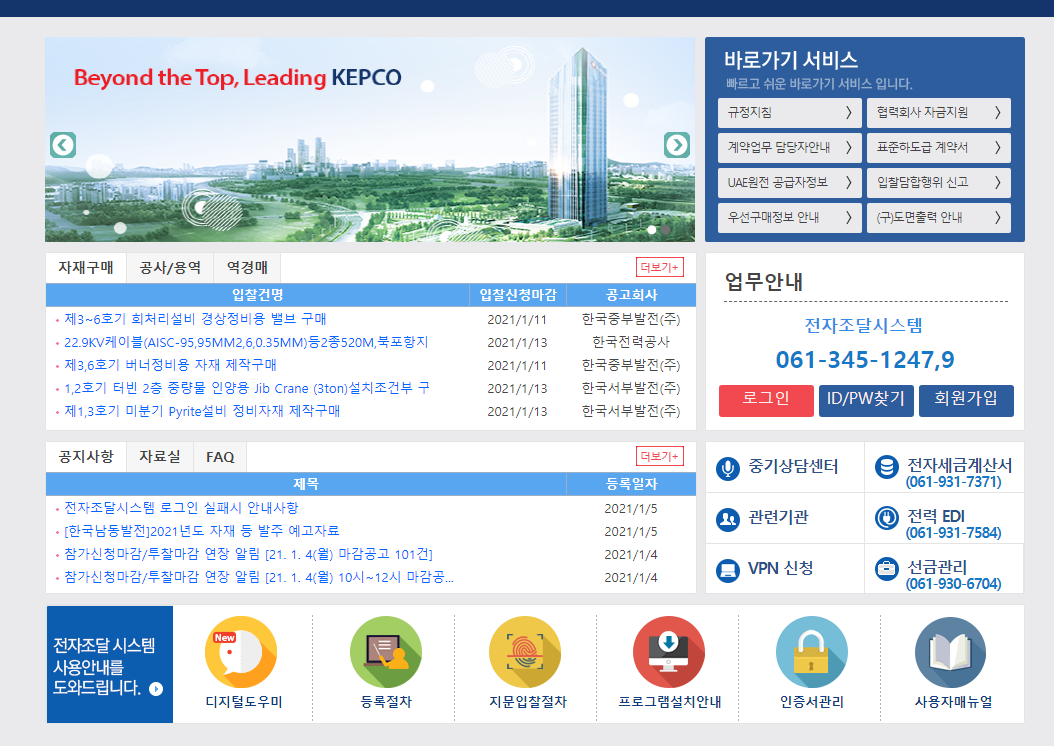
Task: Open the 프로그램설치안내 download icon
Action: 669,652
